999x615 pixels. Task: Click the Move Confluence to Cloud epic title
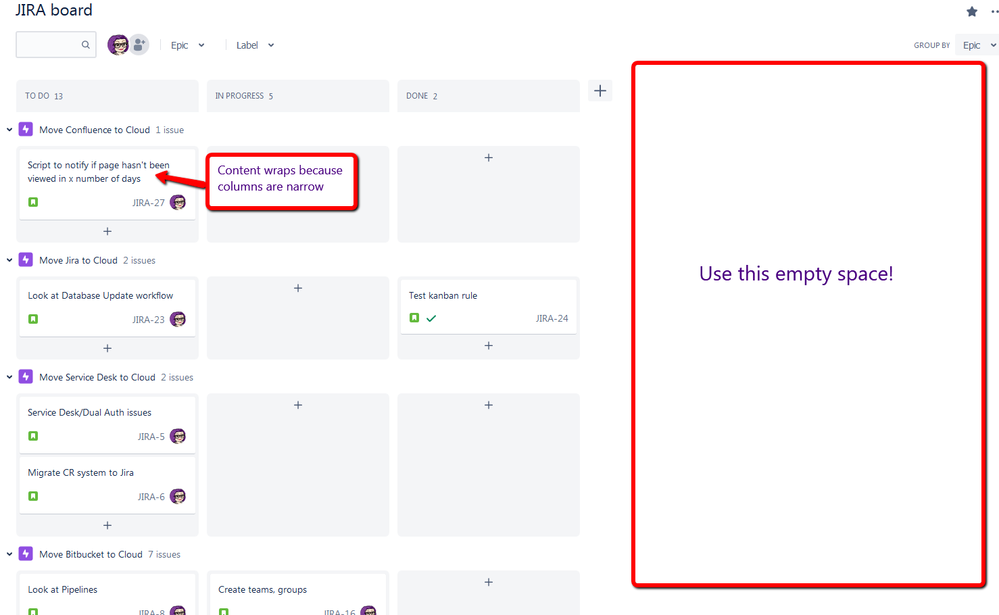(94, 129)
